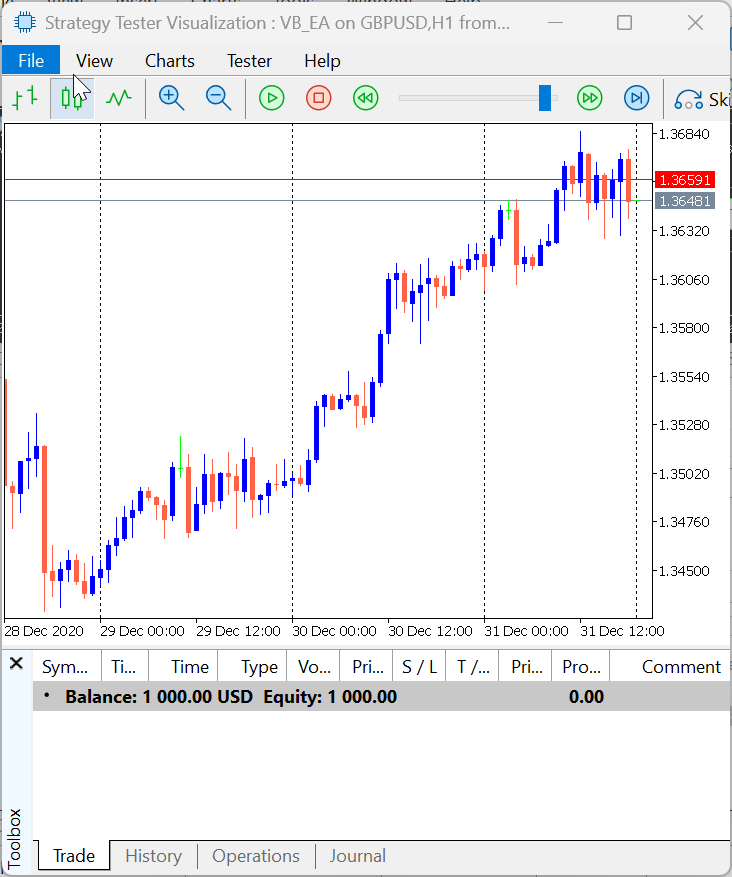Open the File menu
This screenshot has height=877, width=732.
[x=31, y=60]
